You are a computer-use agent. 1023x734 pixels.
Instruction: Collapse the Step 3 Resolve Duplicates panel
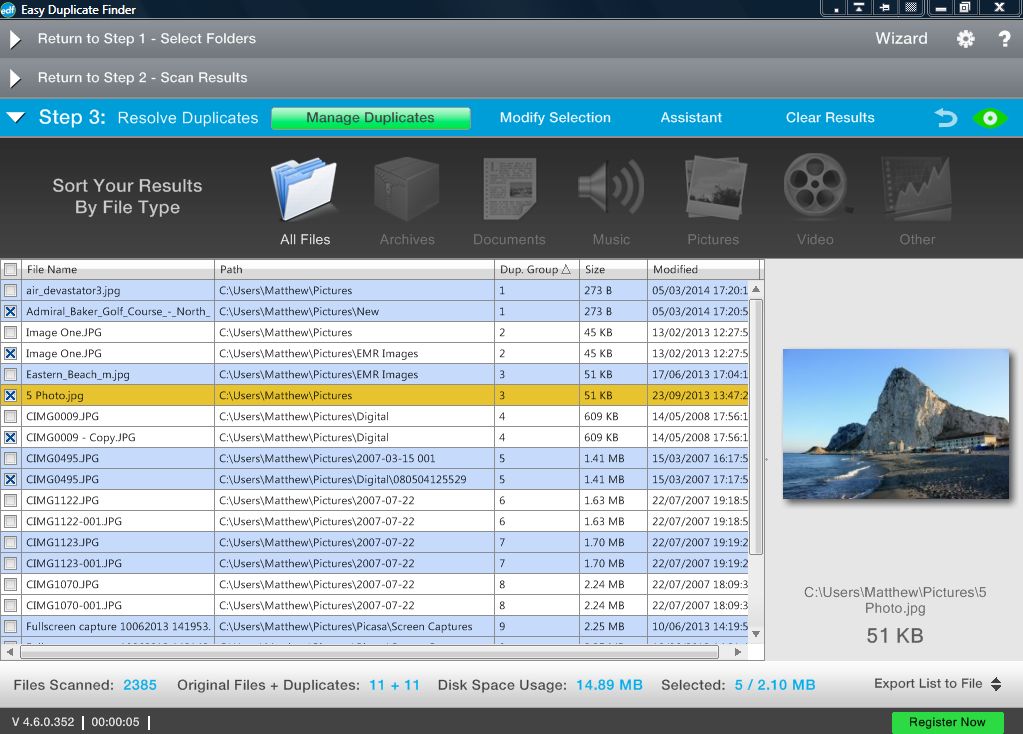[14, 117]
